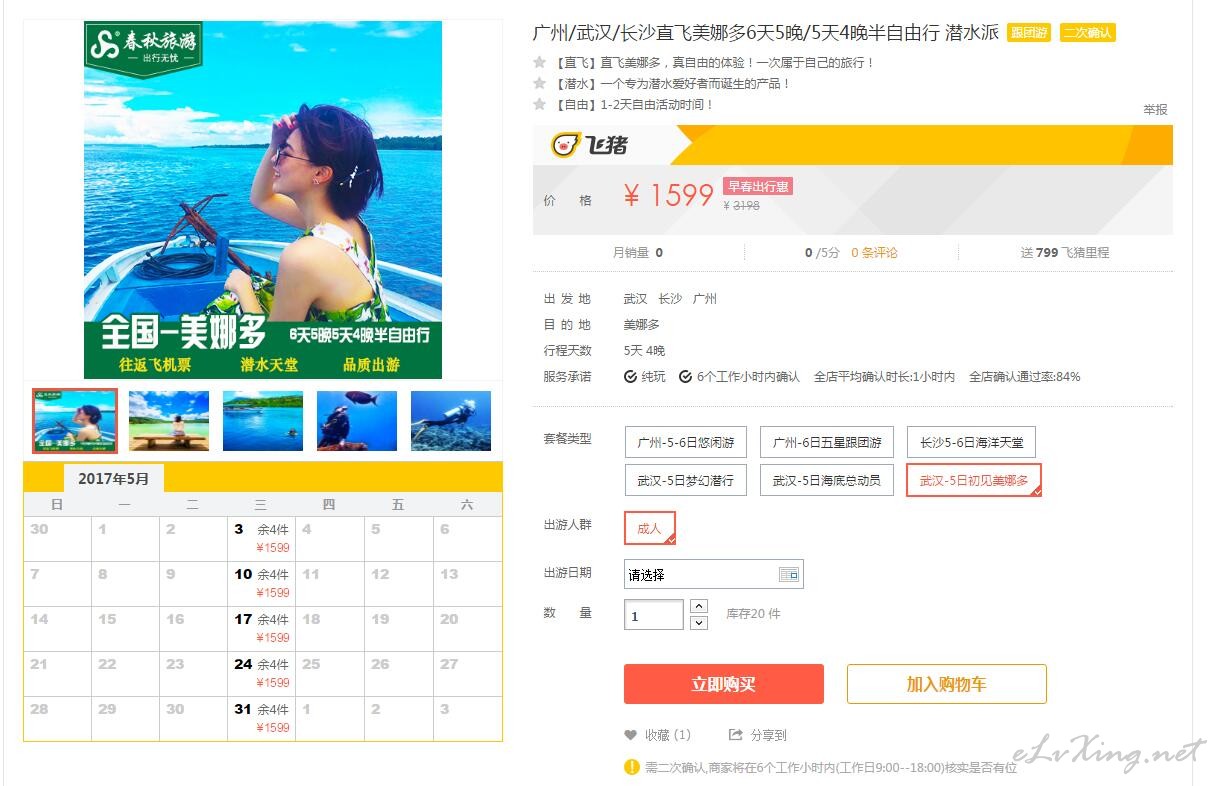The image size is (1217, 786).
Task: Click the heart favorite icon
Action: pos(630,735)
